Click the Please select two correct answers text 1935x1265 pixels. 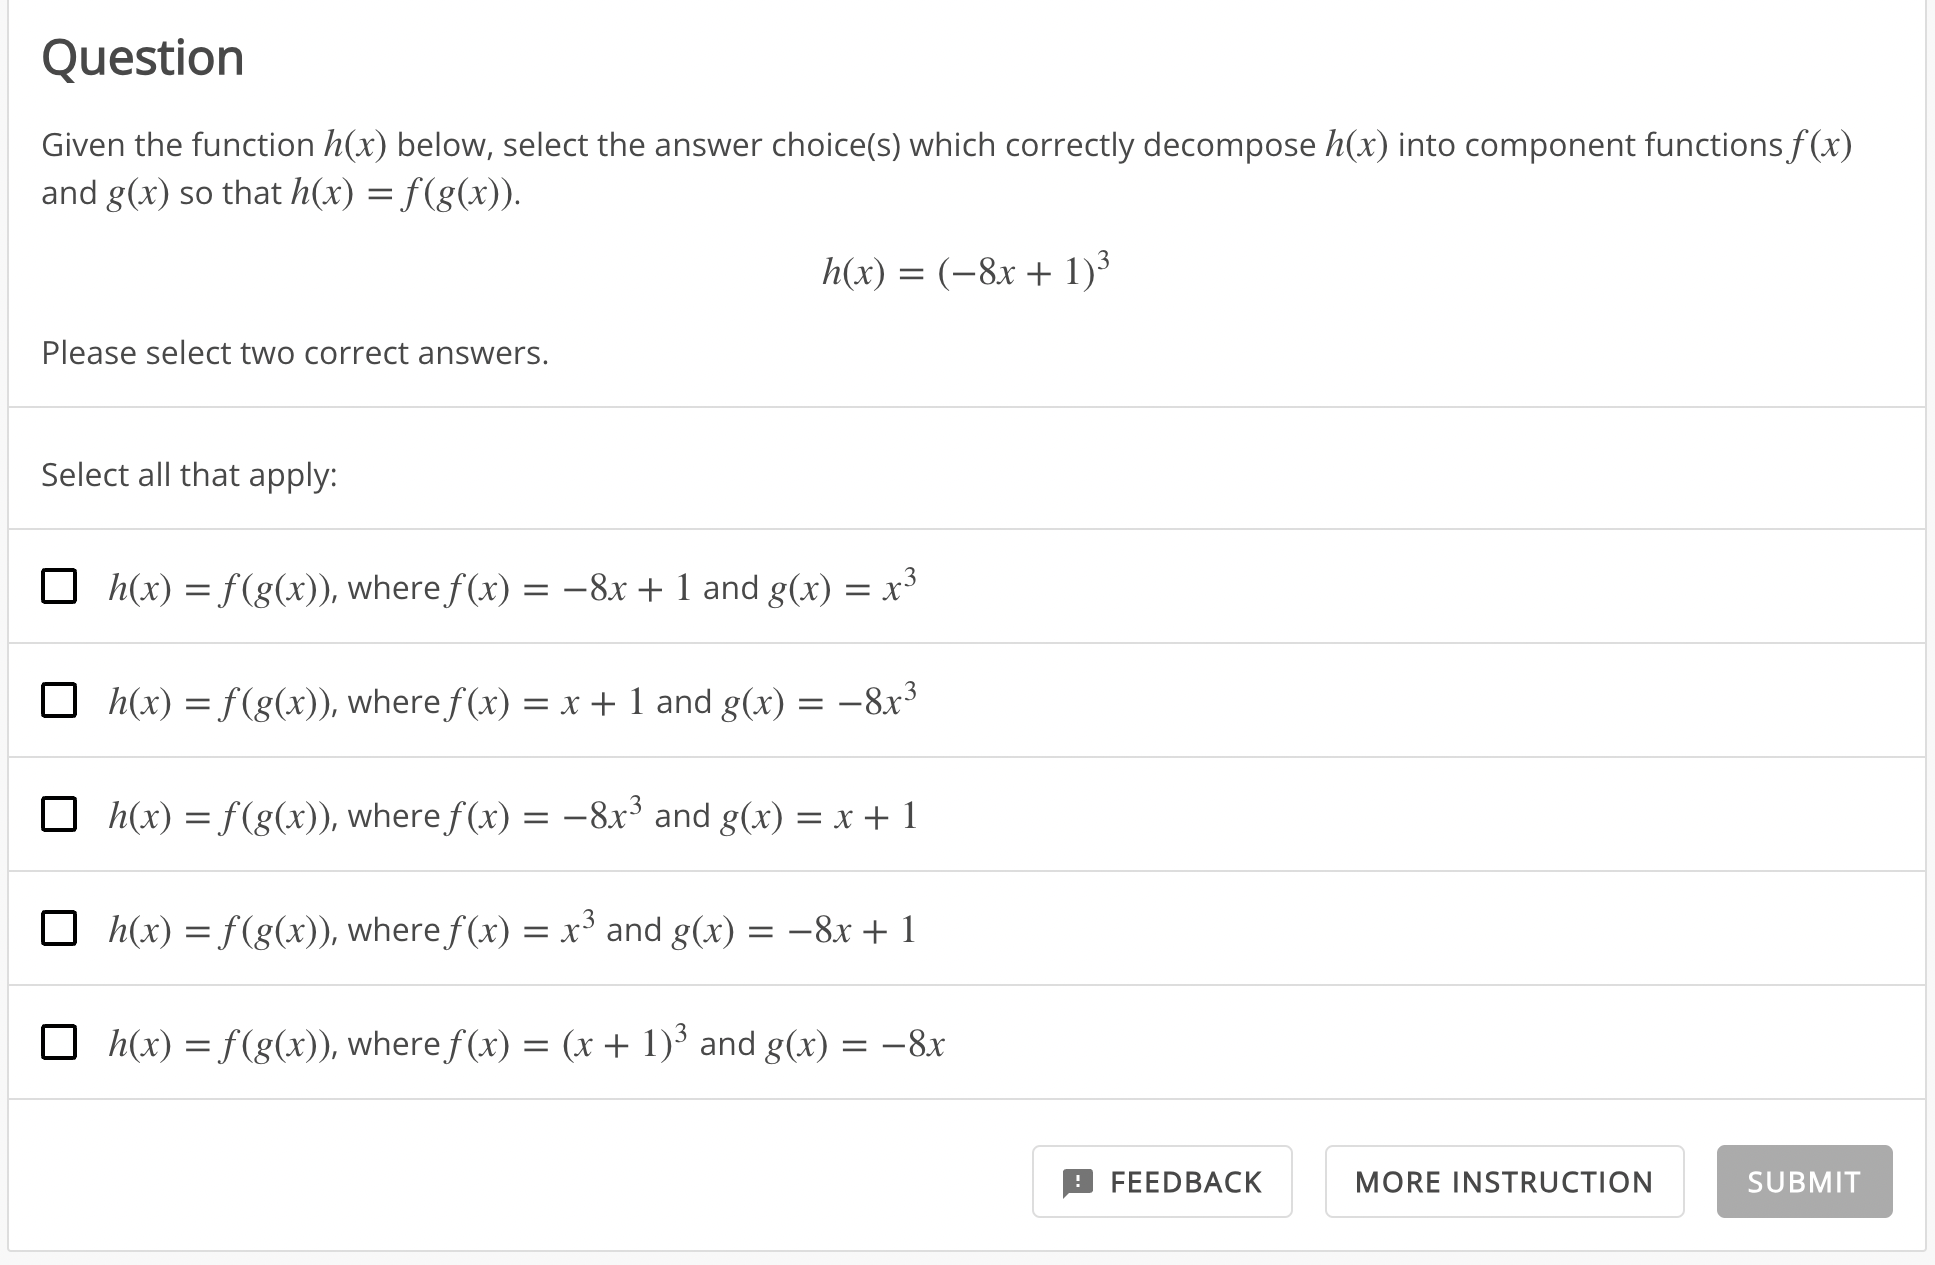pyautogui.click(x=295, y=352)
